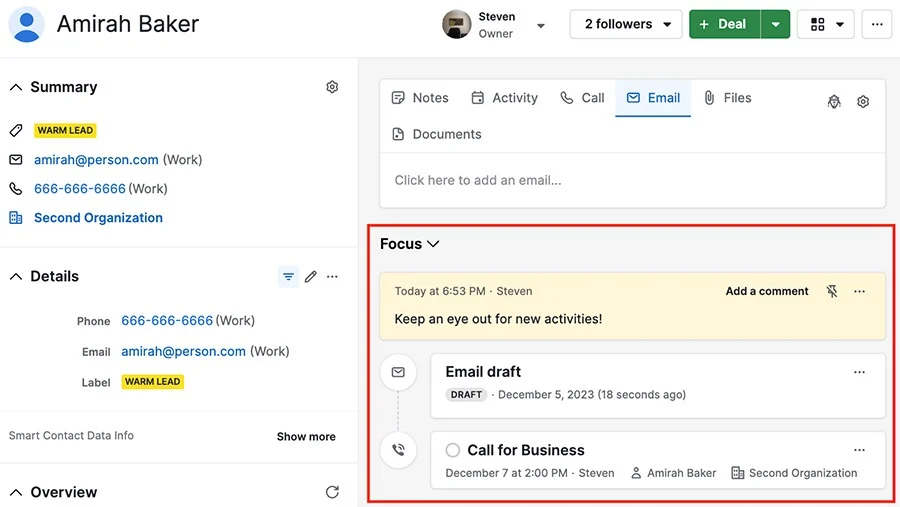Click the Details filter icon
Screen dimensions: 900x507
288,277
